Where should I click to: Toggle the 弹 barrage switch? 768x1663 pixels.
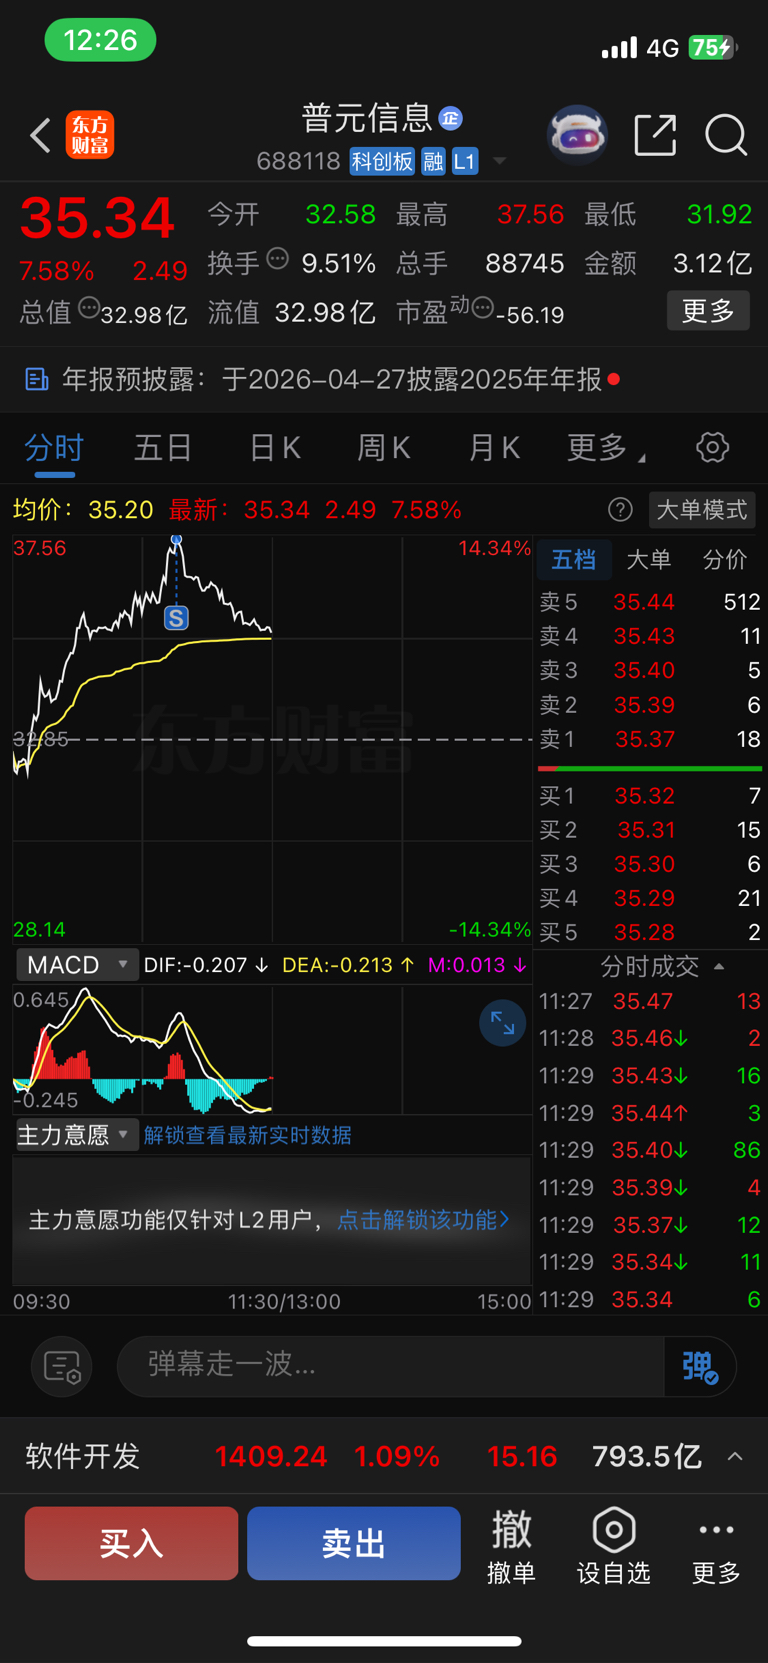click(x=700, y=1366)
